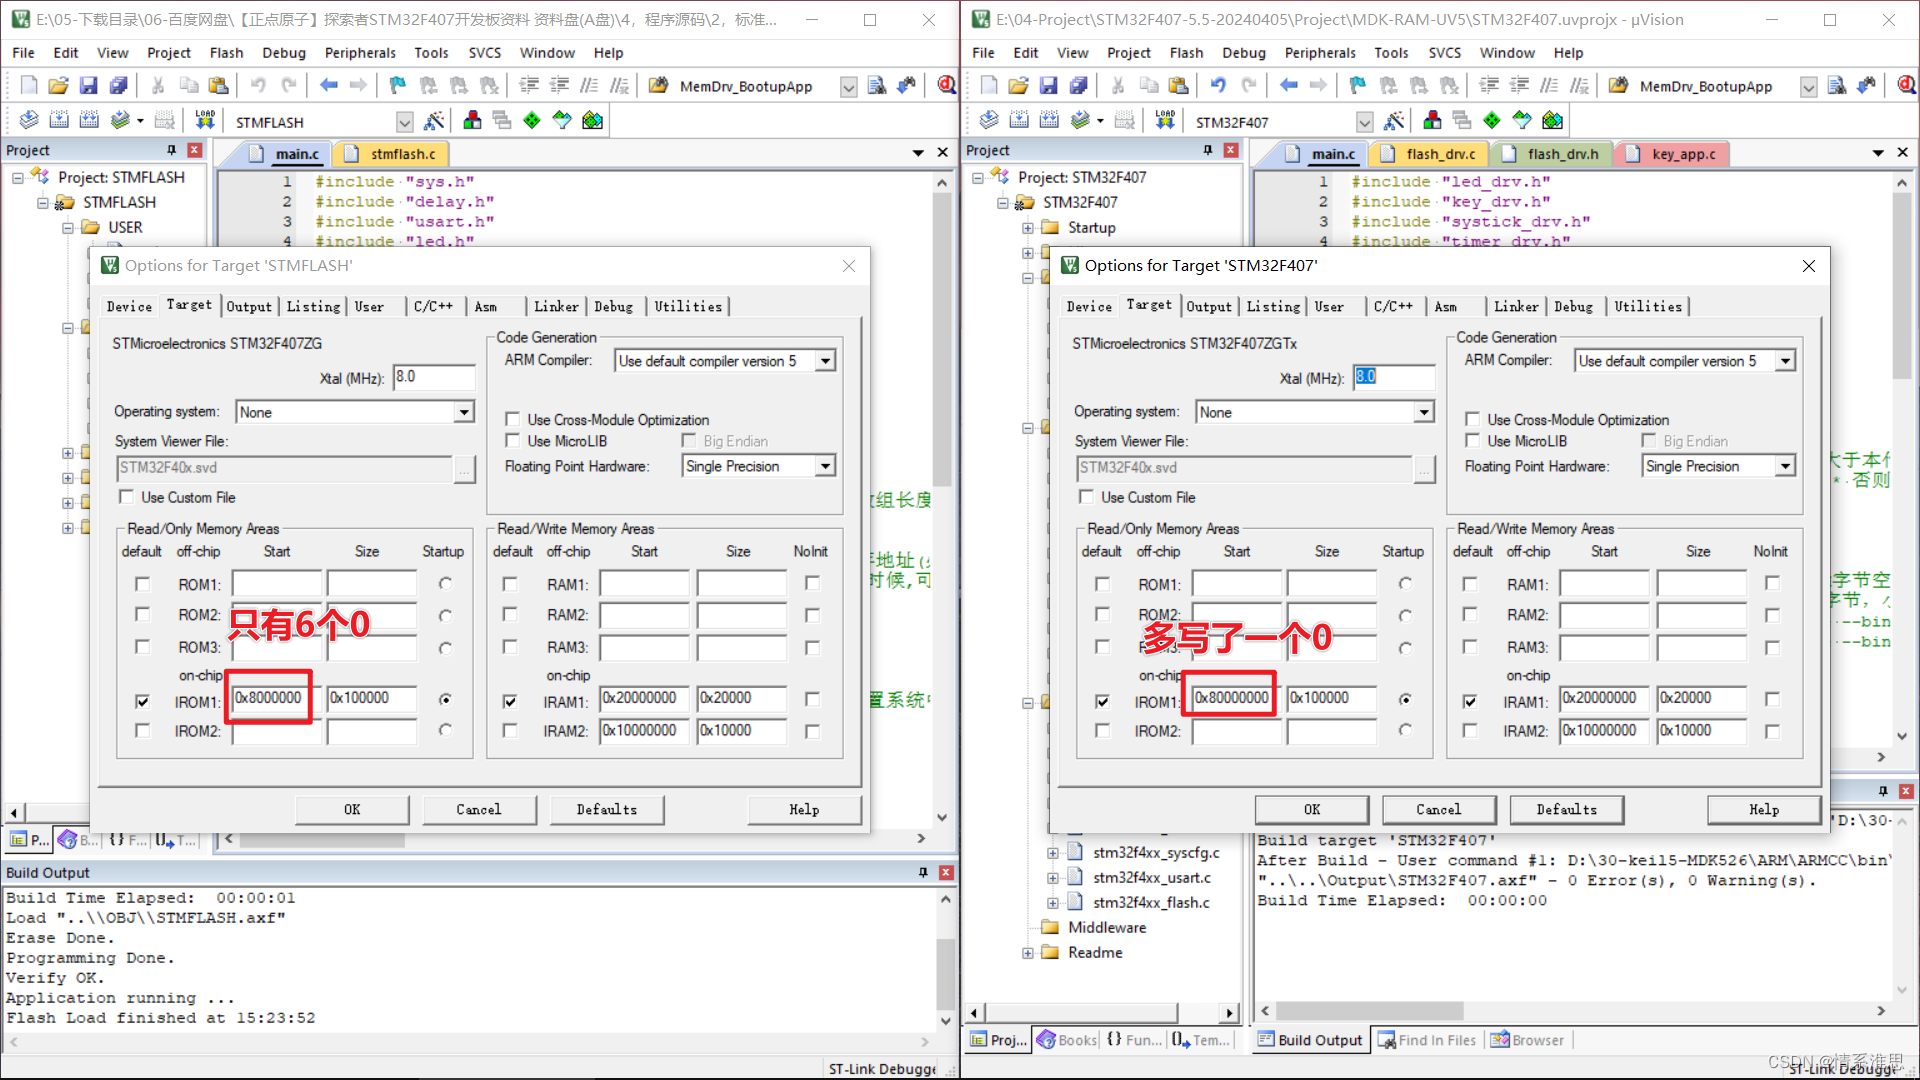Open Floating Point Hardware dropdown in STMFLASH dialog
1920x1080 pixels.
(x=825, y=466)
